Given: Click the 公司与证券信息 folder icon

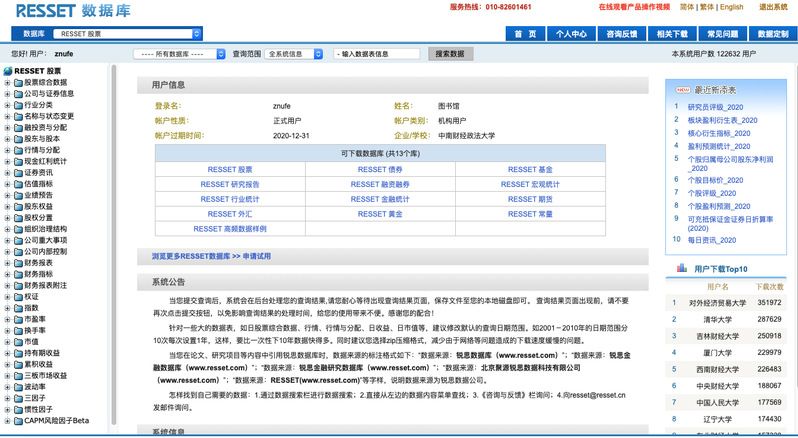Looking at the screenshot, I should pyautogui.click(x=18, y=94).
